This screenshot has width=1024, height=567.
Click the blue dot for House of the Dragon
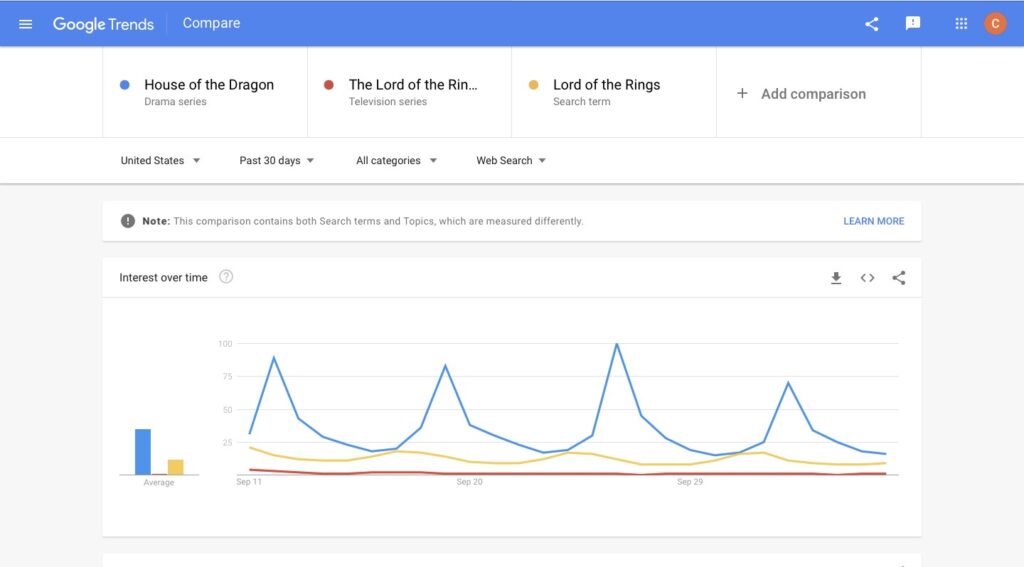125,85
